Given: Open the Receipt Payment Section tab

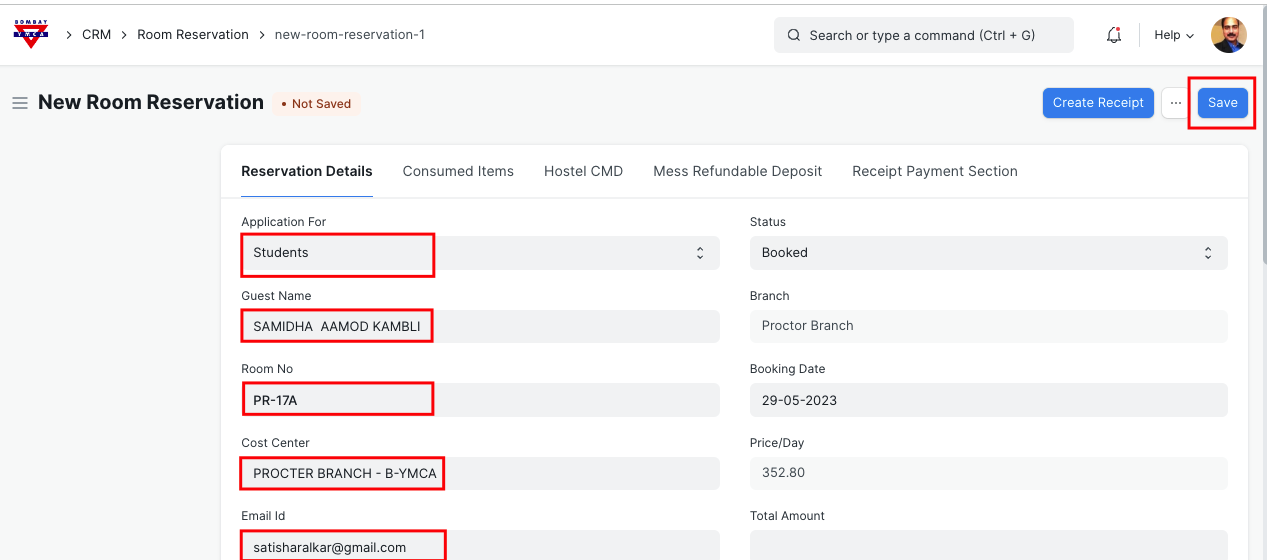Looking at the screenshot, I should [934, 171].
